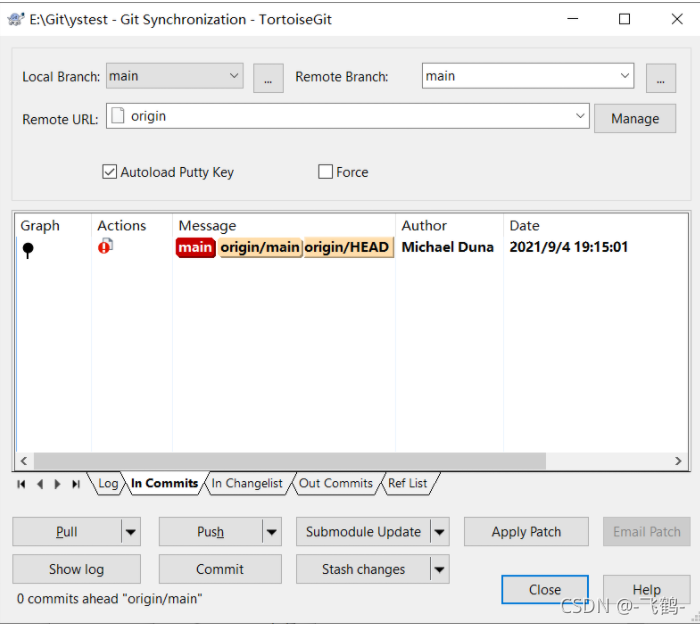This screenshot has width=700, height=624.
Task: Click Submodule Update button
Action: 363,532
